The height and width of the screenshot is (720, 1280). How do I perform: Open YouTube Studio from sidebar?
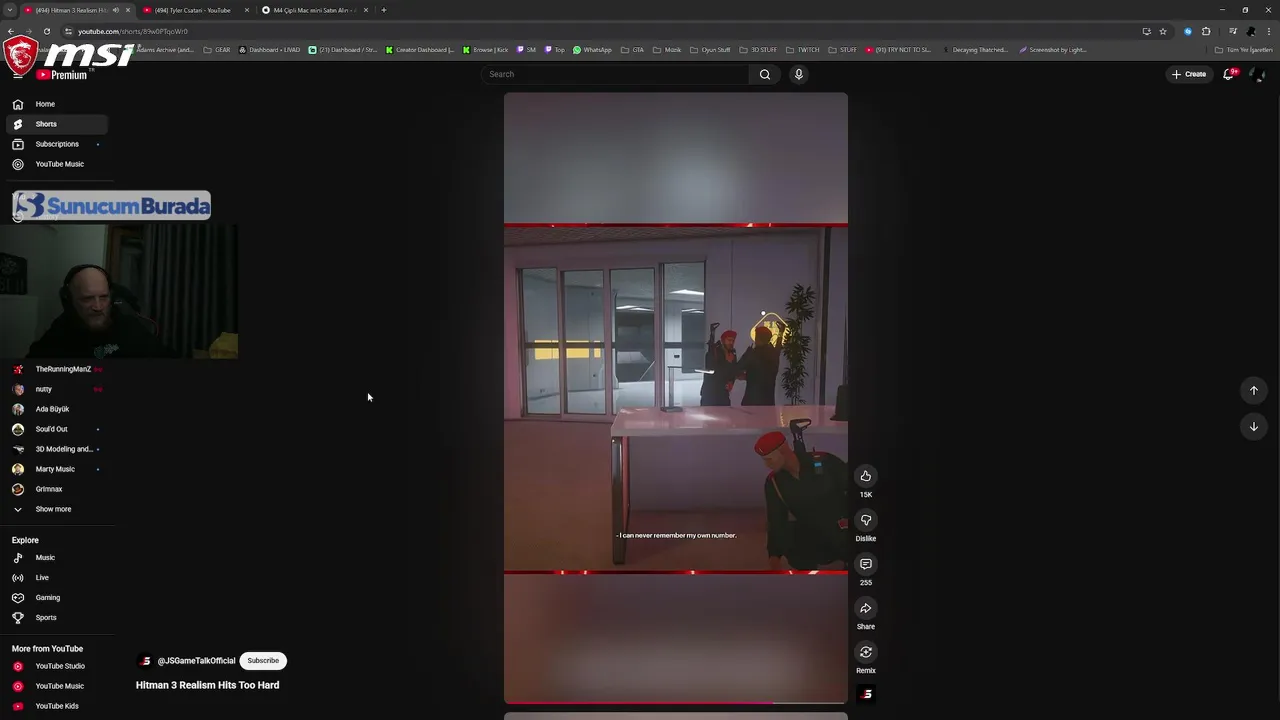[59, 666]
